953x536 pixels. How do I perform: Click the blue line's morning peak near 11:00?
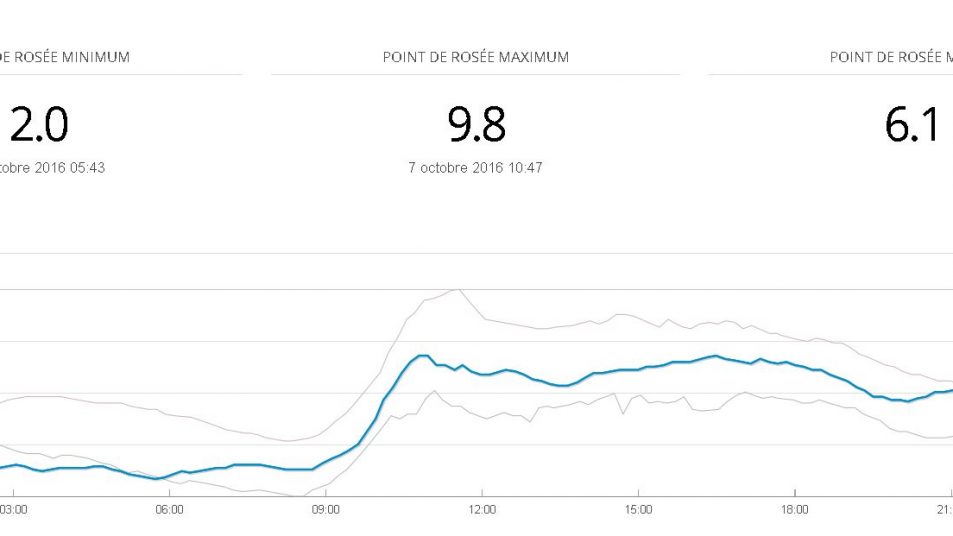click(423, 355)
